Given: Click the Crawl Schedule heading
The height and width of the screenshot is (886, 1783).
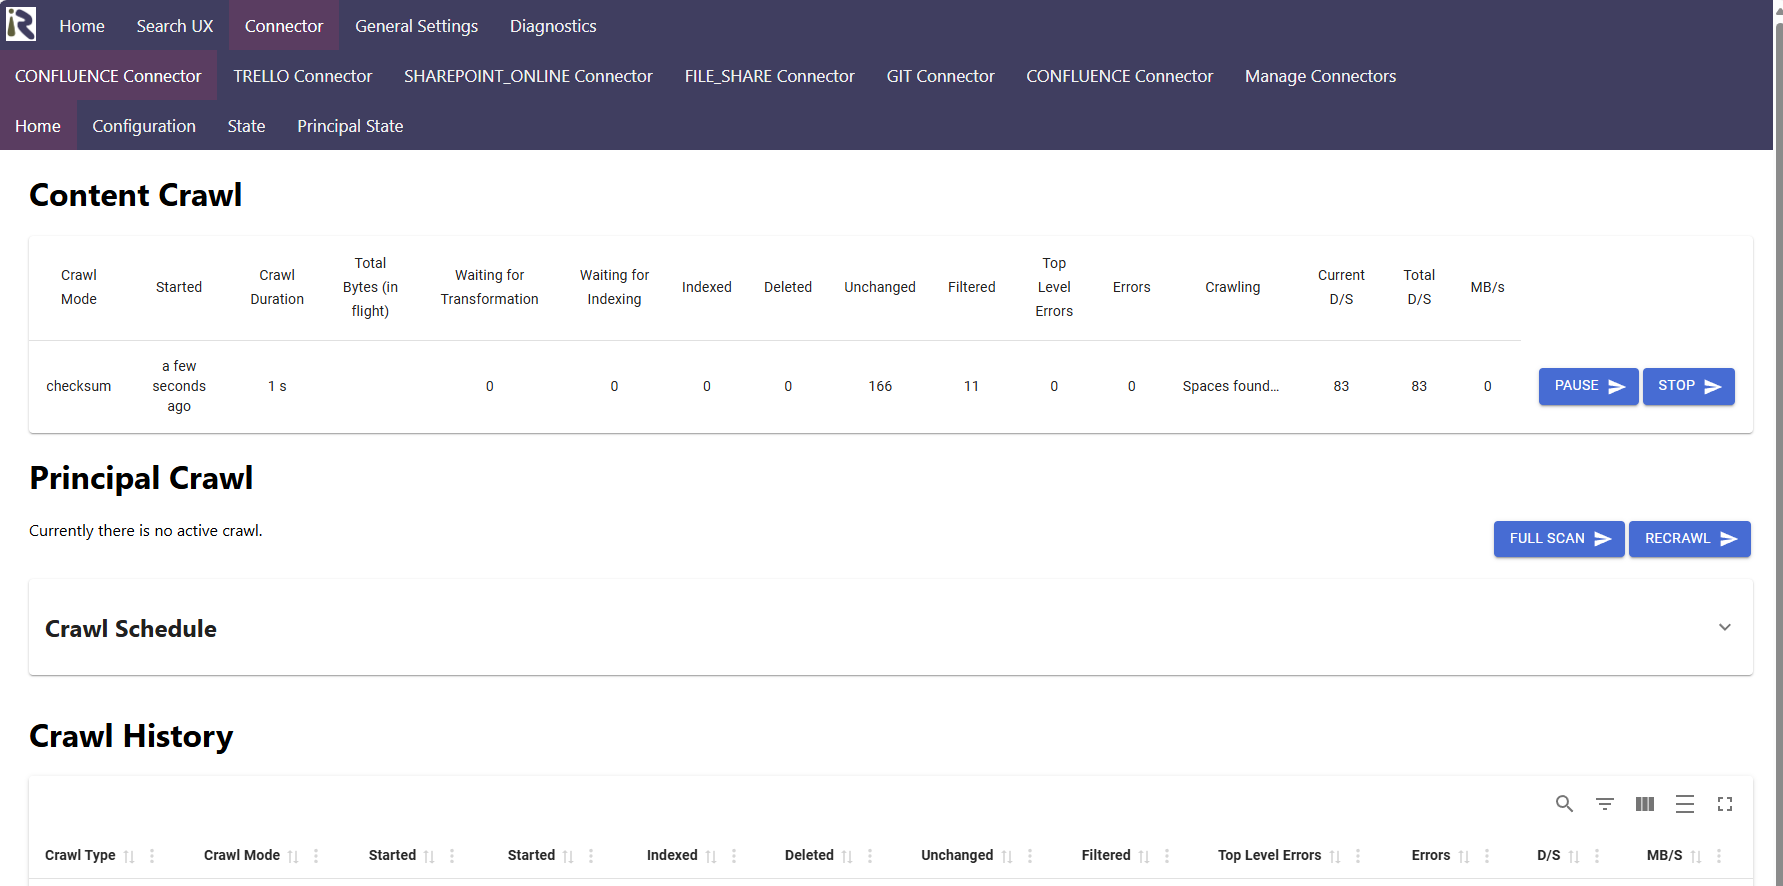Looking at the screenshot, I should [131, 629].
